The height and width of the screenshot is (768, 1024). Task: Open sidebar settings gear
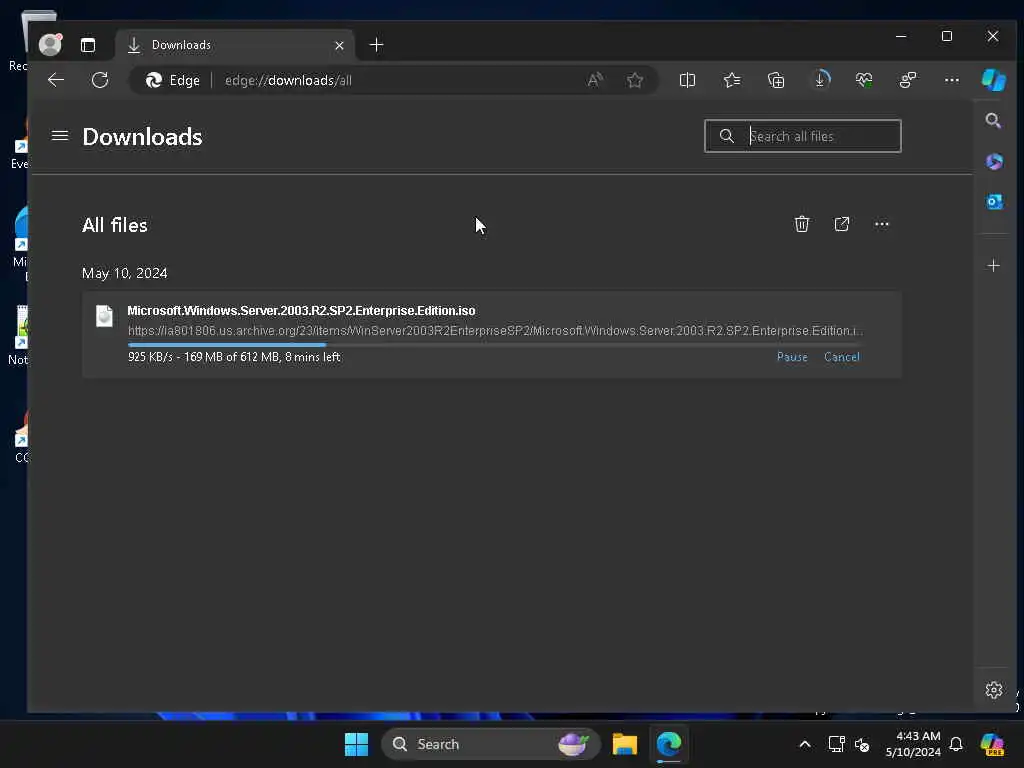click(x=993, y=690)
